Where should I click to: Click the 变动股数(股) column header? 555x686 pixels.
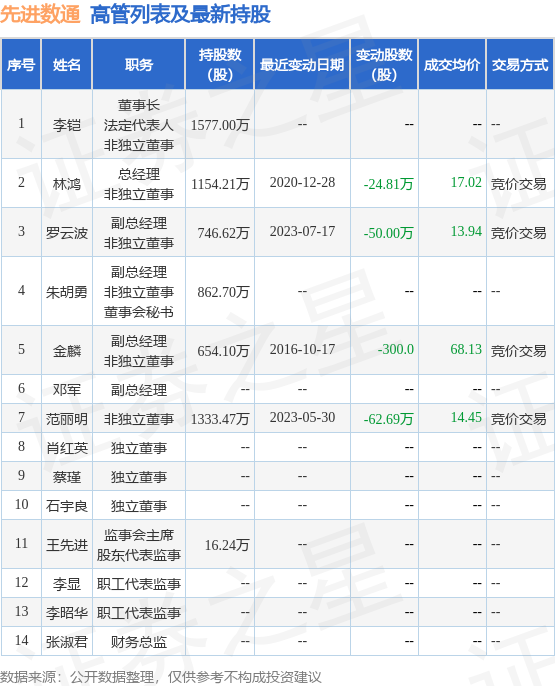click(384, 65)
